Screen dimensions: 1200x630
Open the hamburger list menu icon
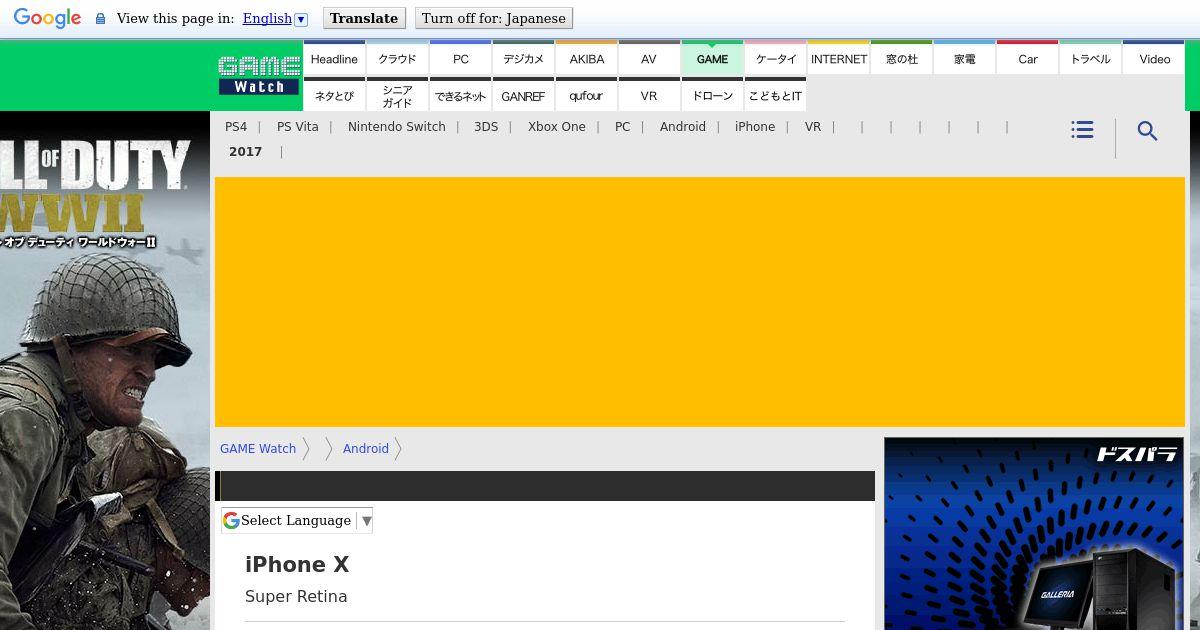(1082, 130)
